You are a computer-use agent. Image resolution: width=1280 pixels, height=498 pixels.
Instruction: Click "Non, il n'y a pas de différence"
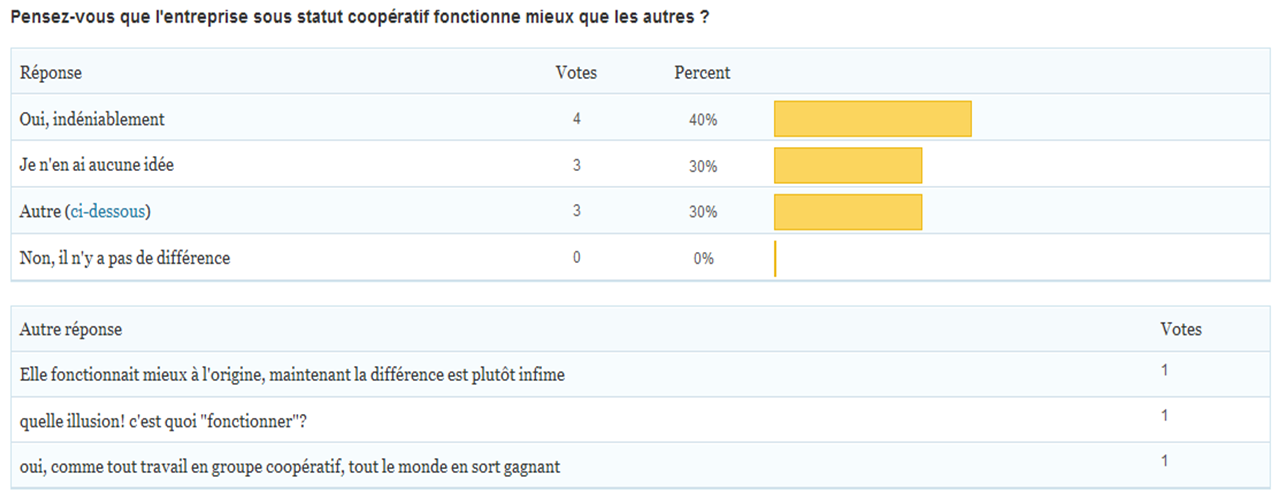pos(125,258)
